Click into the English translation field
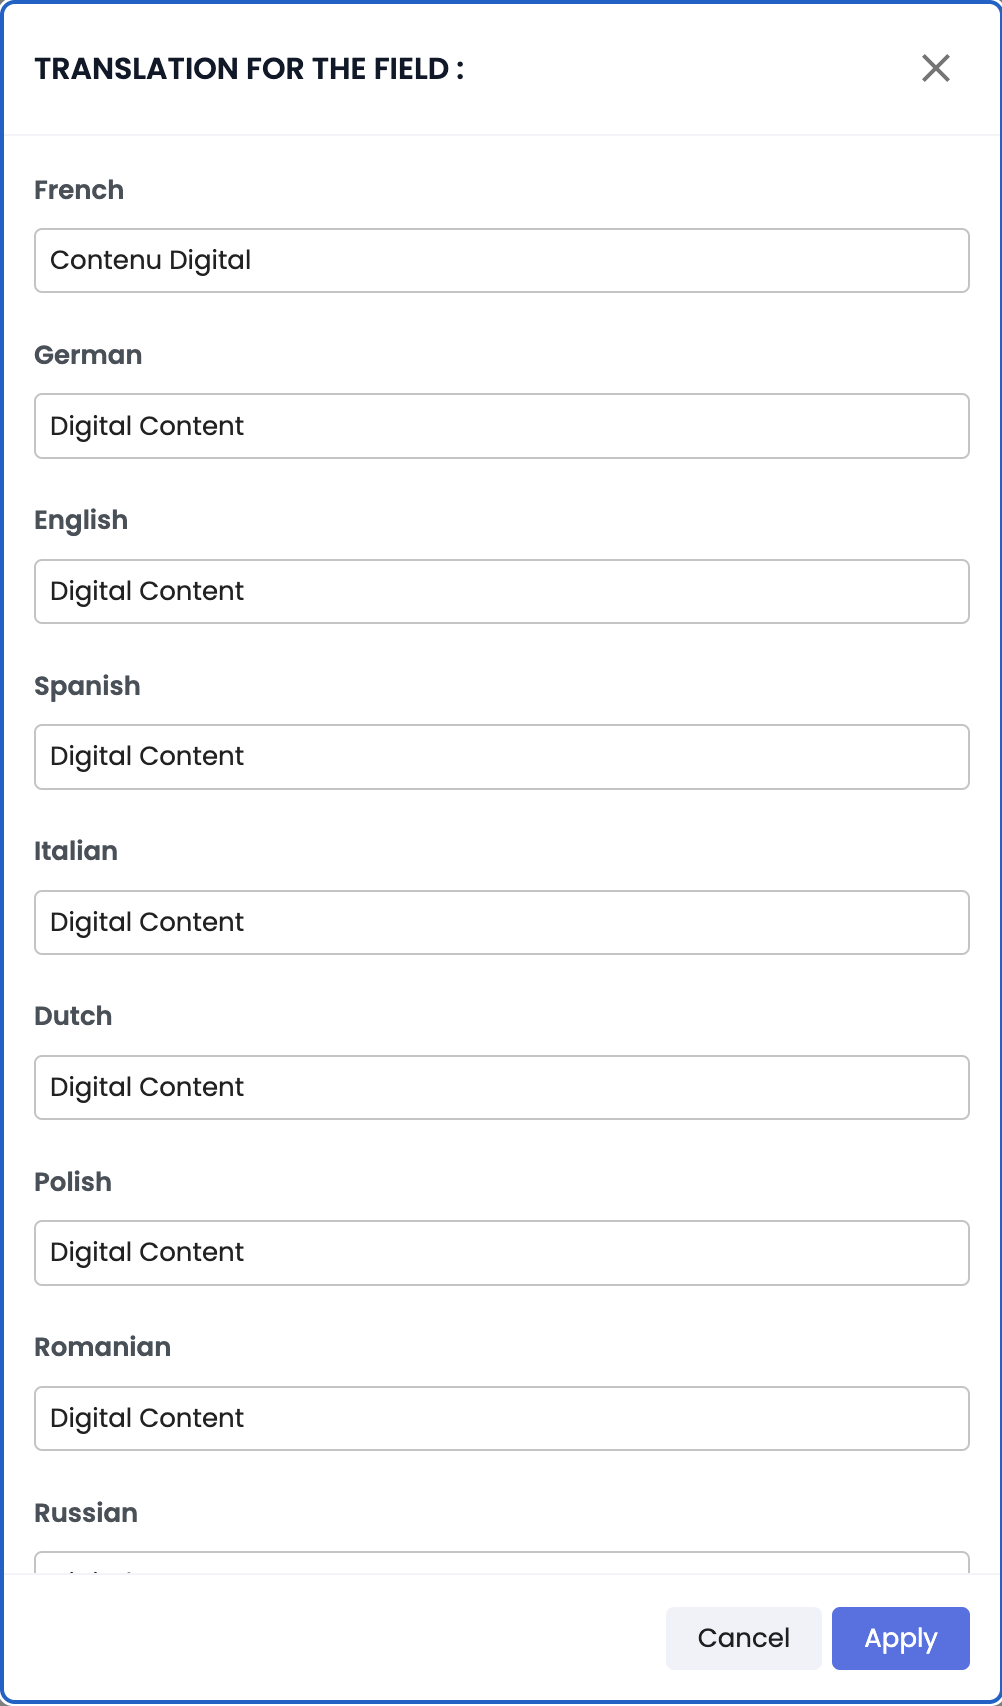 coord(501,591)
